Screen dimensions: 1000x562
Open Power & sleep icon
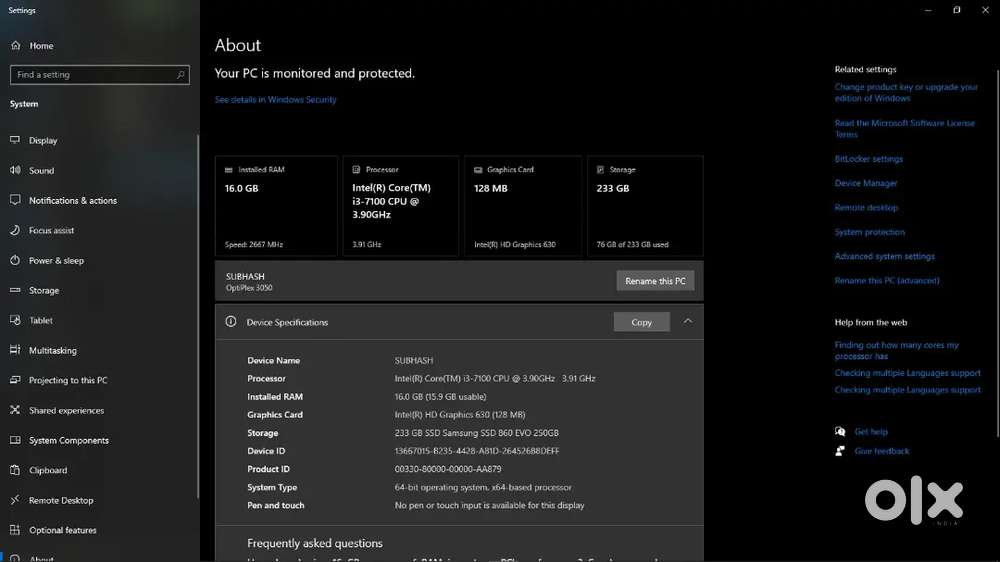click(15, 260)
